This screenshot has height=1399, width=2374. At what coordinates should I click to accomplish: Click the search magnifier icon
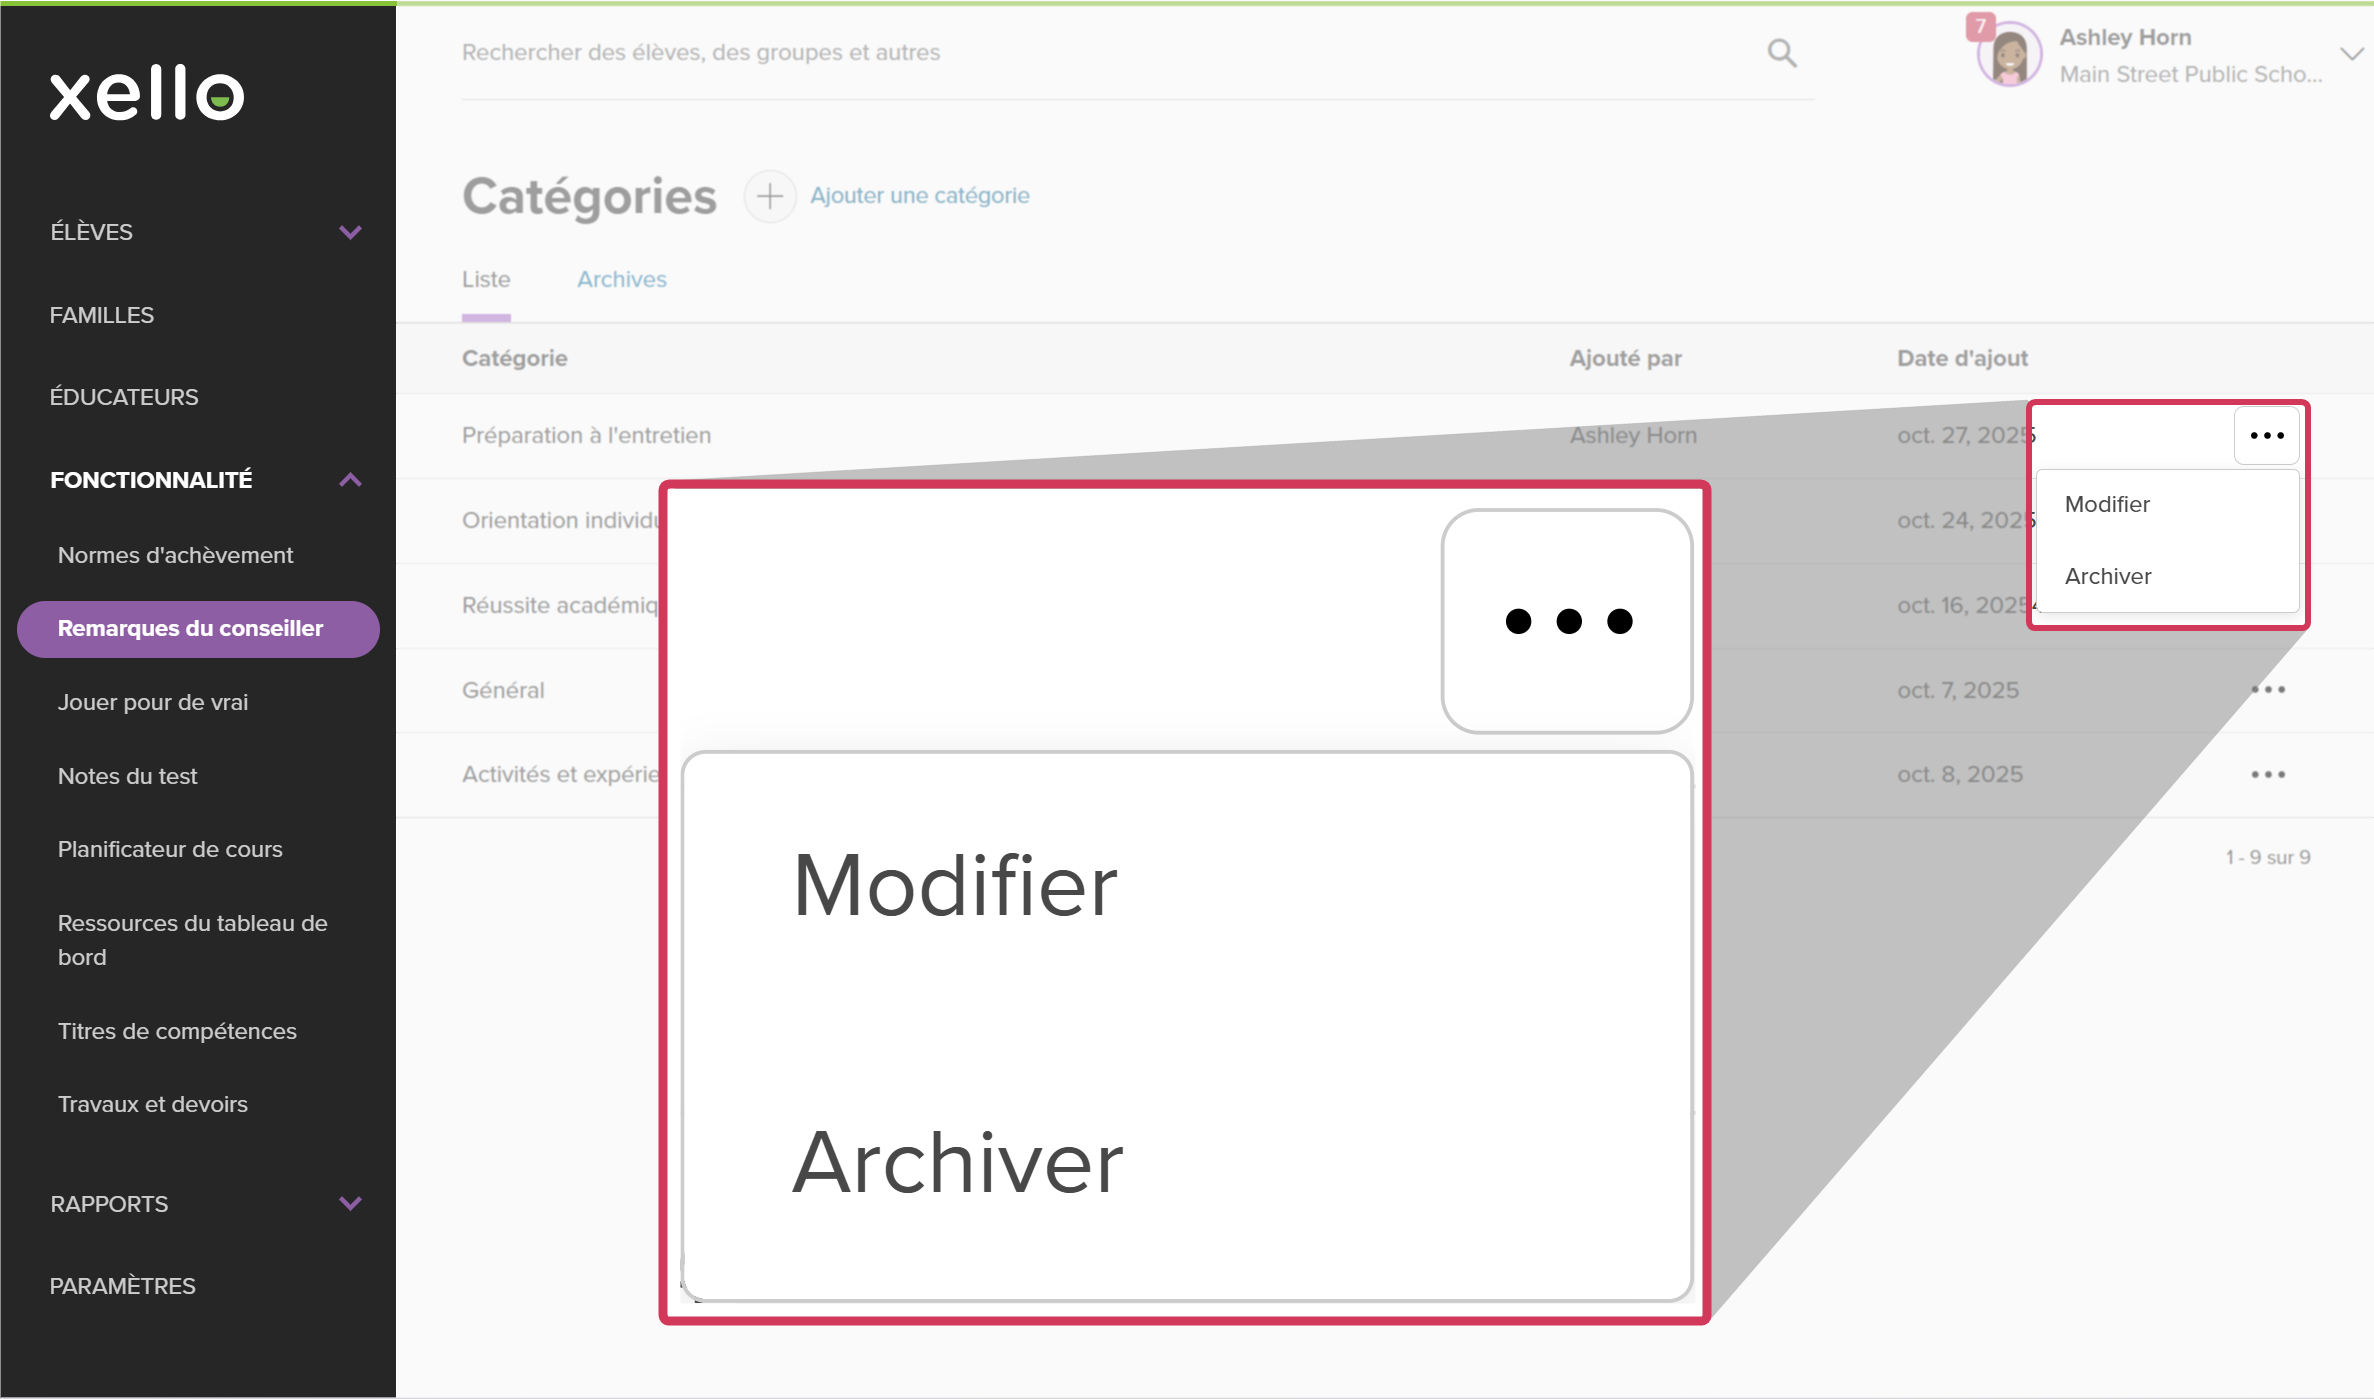[x=1781, y=53]
